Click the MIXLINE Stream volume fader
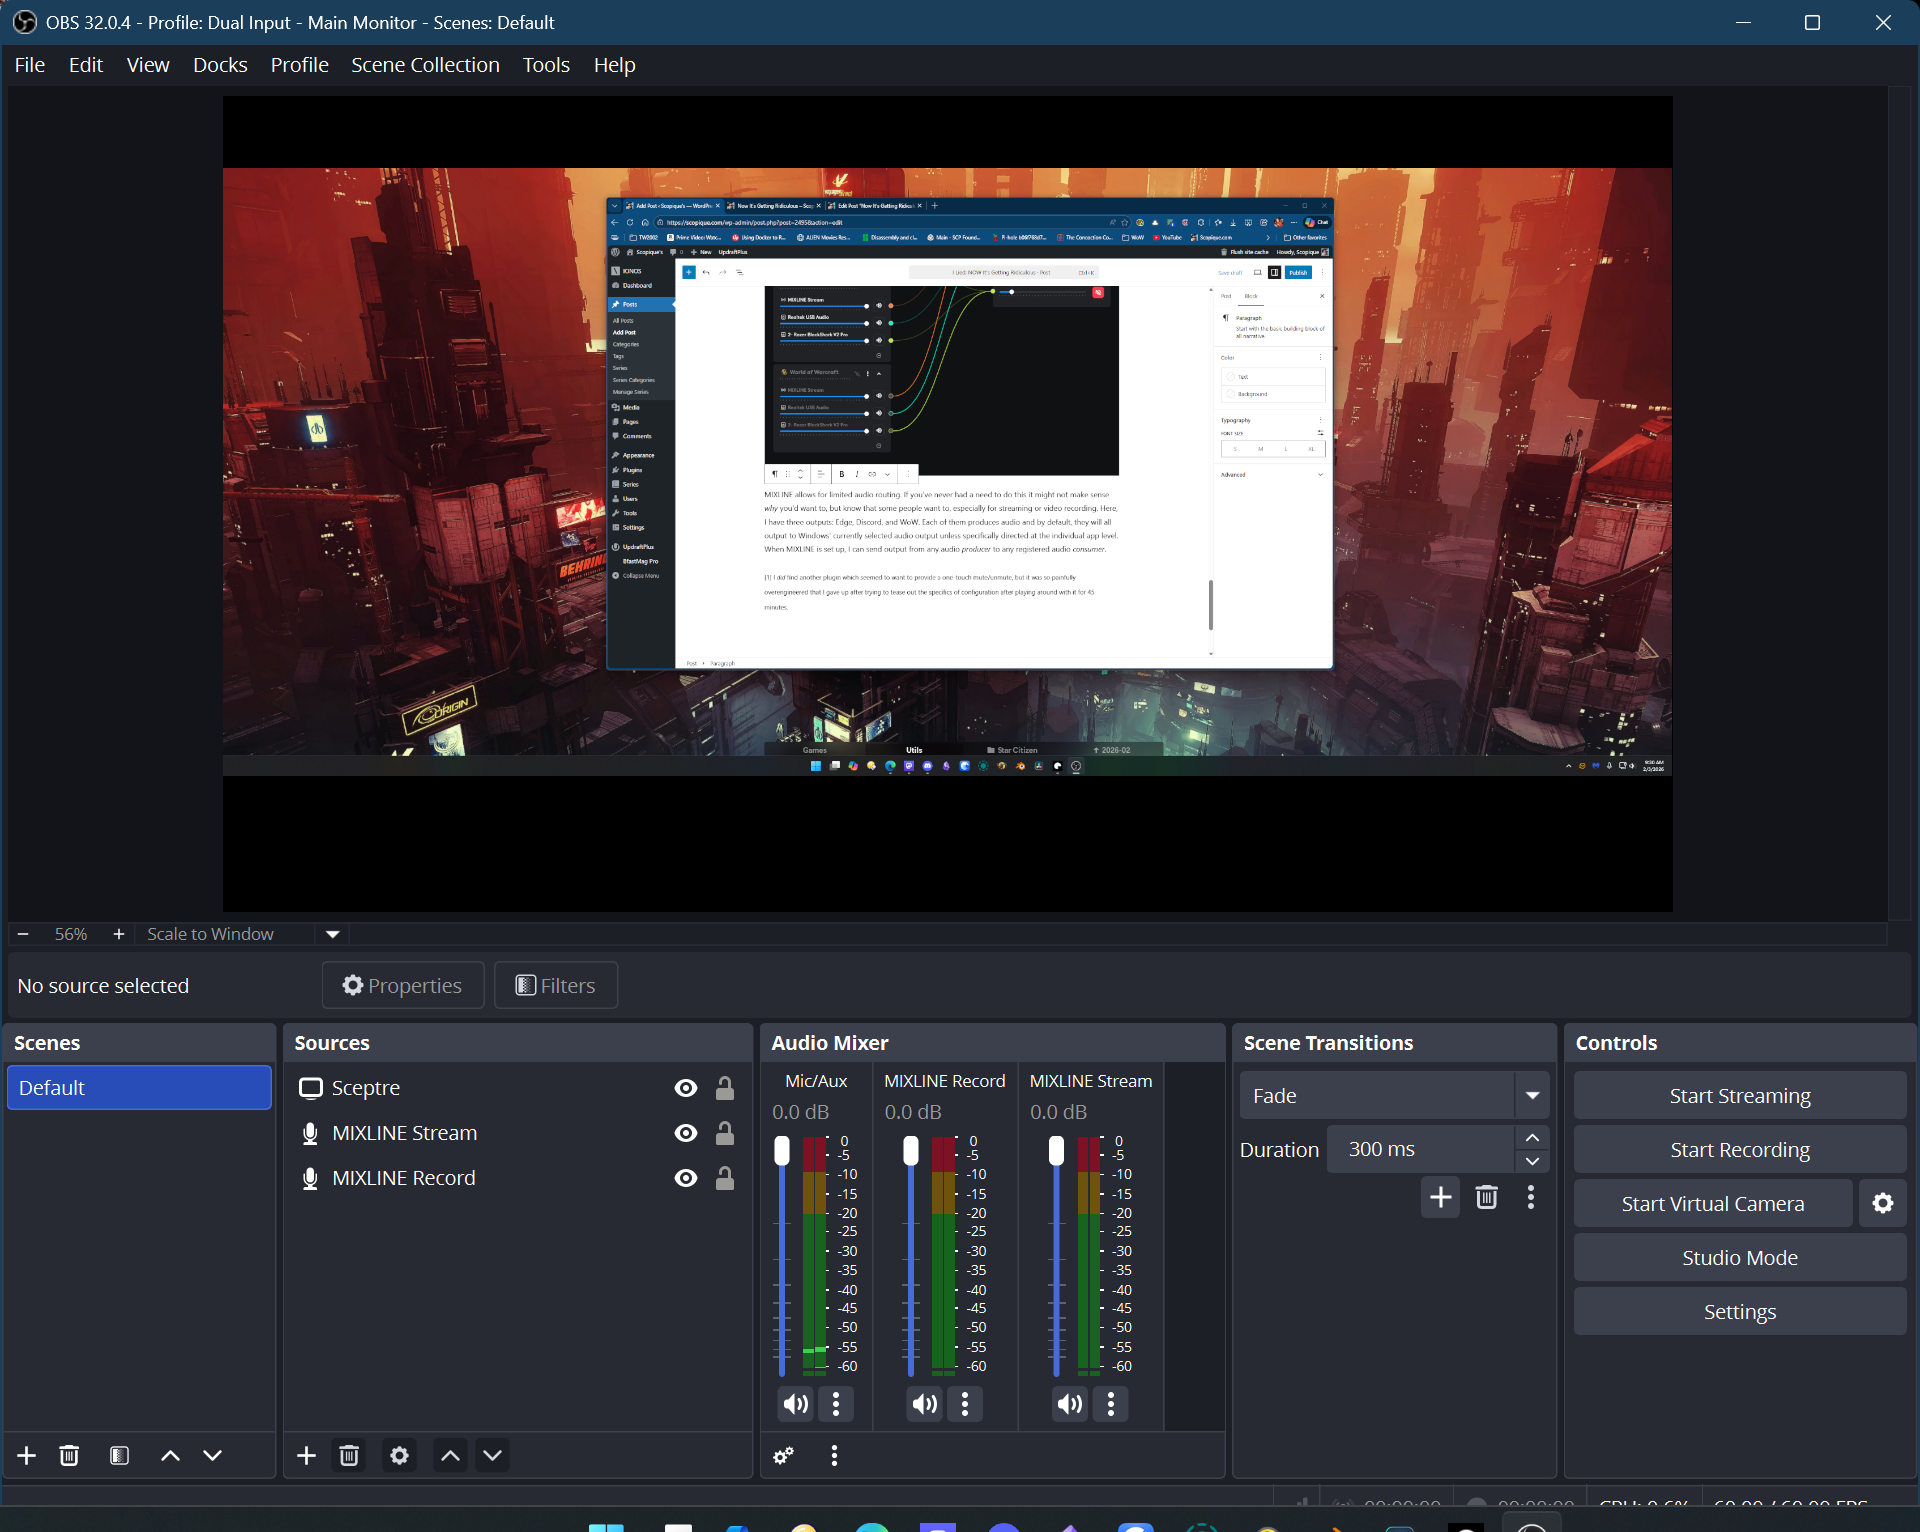The image size is (1920, 1532). (x=1056, y=1151)
